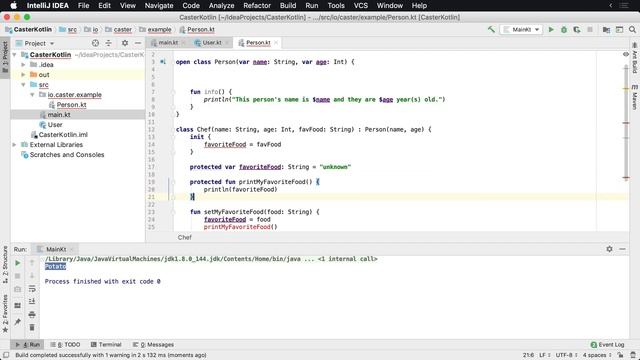Click the caster breadcrumb in navigation bar
The height and width of the screenshot is (360, 640).
[x=122, y=29]
